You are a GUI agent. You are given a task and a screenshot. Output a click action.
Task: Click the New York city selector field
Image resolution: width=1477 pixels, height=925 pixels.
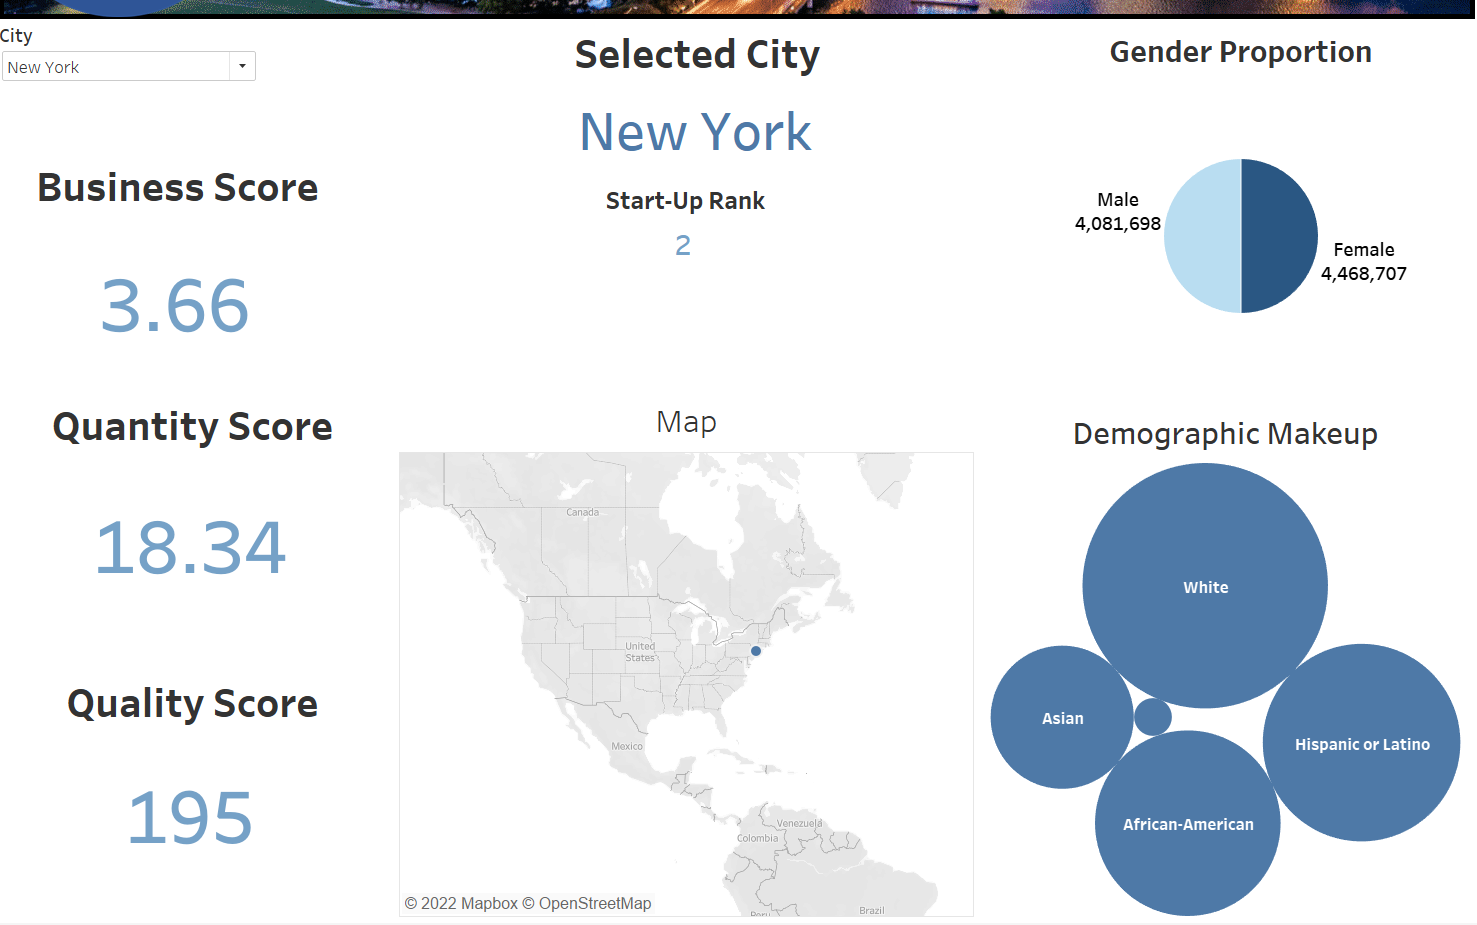pyautogui.click(x=116, y=67)
